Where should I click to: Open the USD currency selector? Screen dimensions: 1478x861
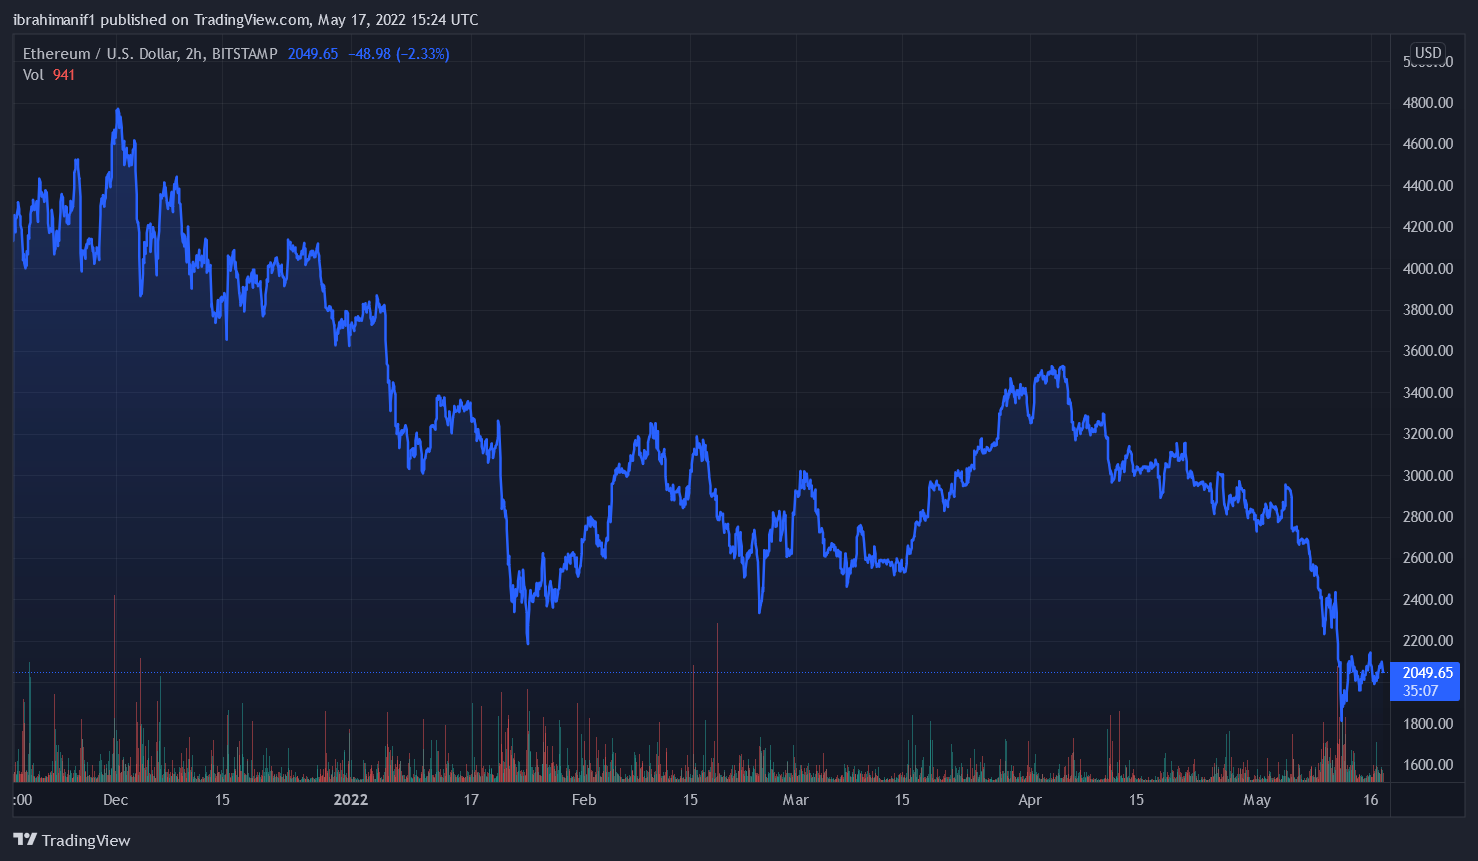pos(1428,53)
